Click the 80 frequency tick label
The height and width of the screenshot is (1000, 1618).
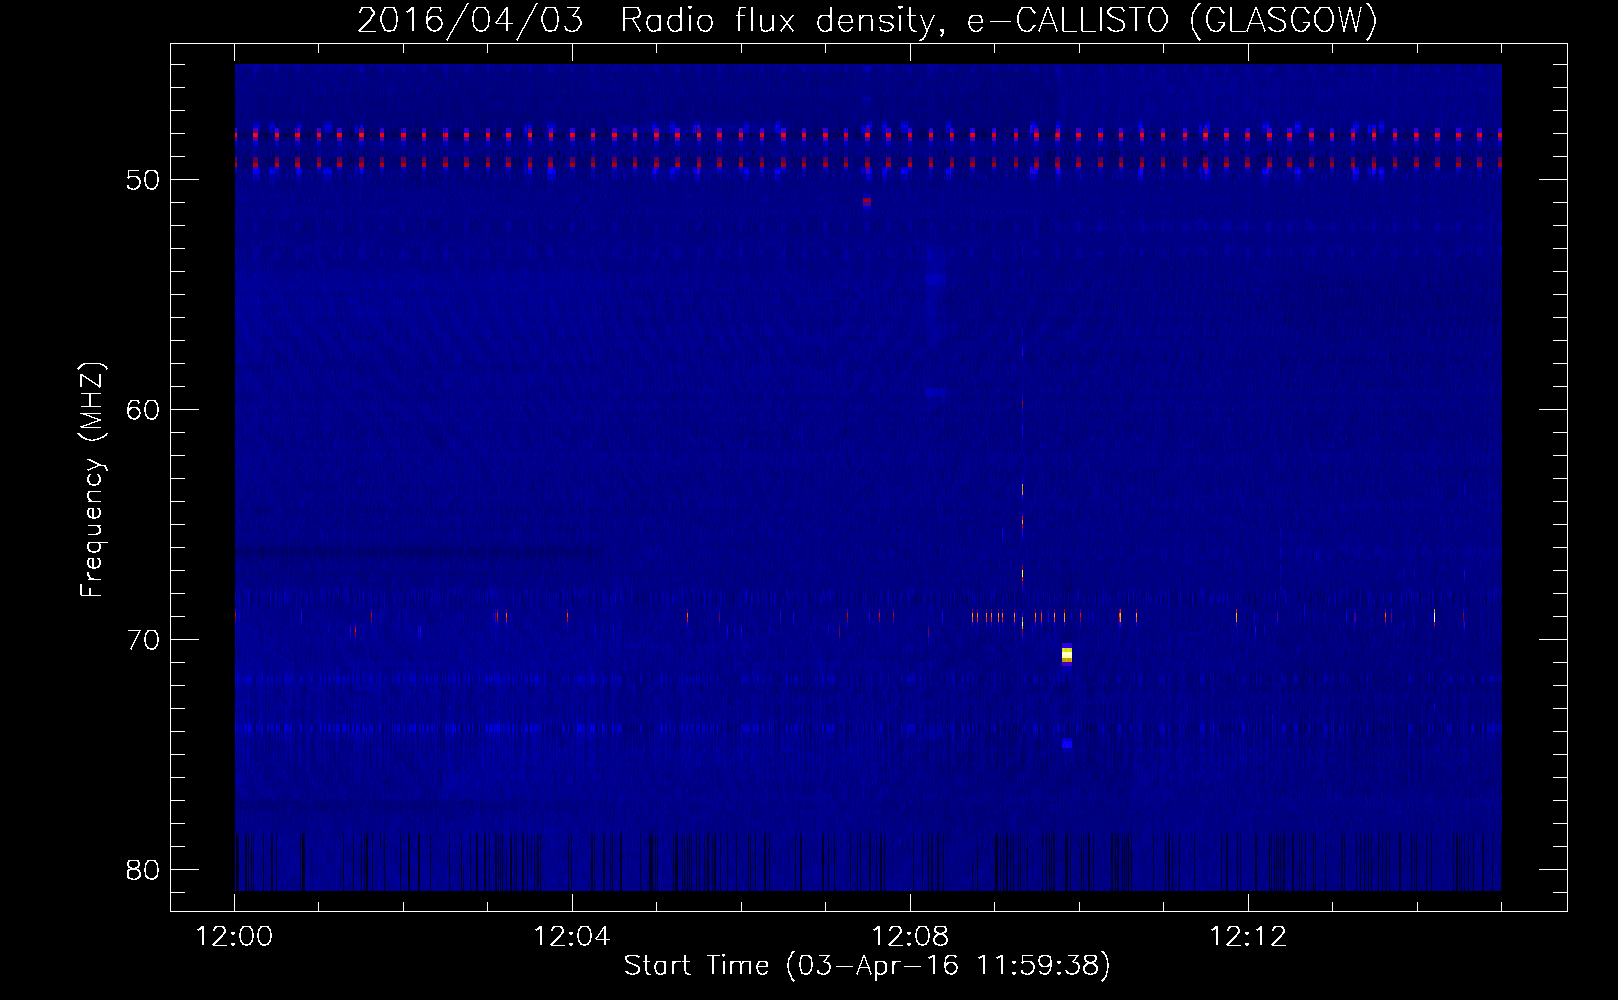click(x=143, y=870)
